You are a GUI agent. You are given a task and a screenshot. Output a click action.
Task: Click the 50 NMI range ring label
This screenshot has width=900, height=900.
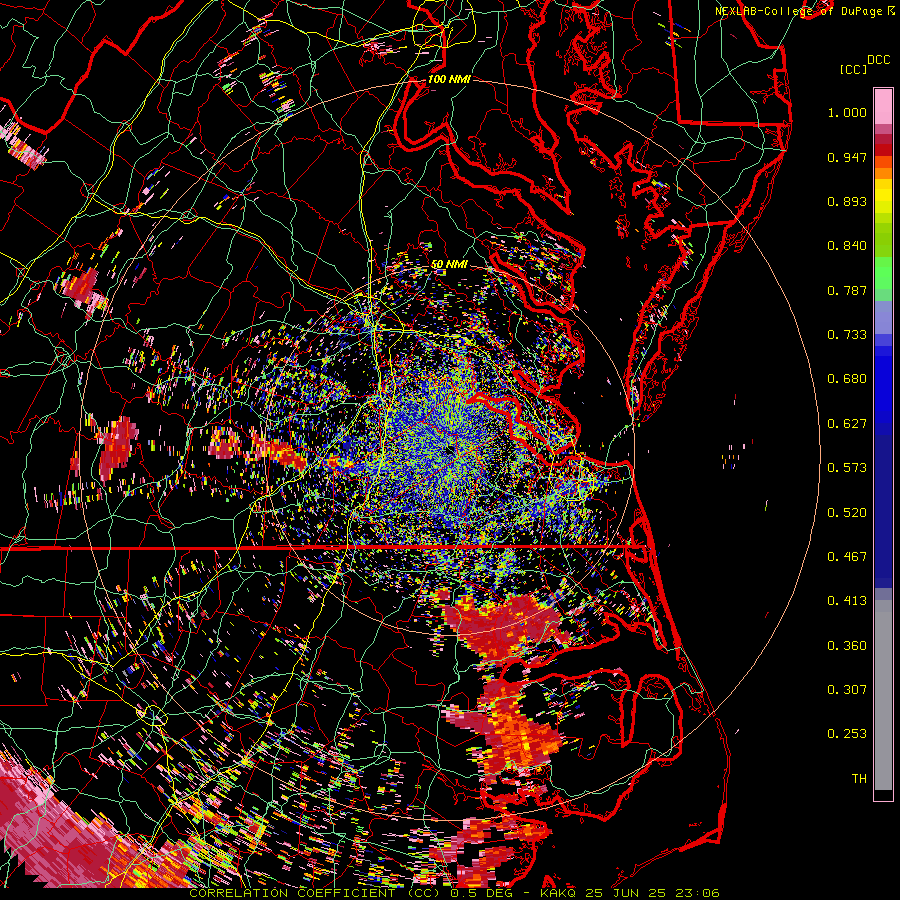click(x=449, y=264)
